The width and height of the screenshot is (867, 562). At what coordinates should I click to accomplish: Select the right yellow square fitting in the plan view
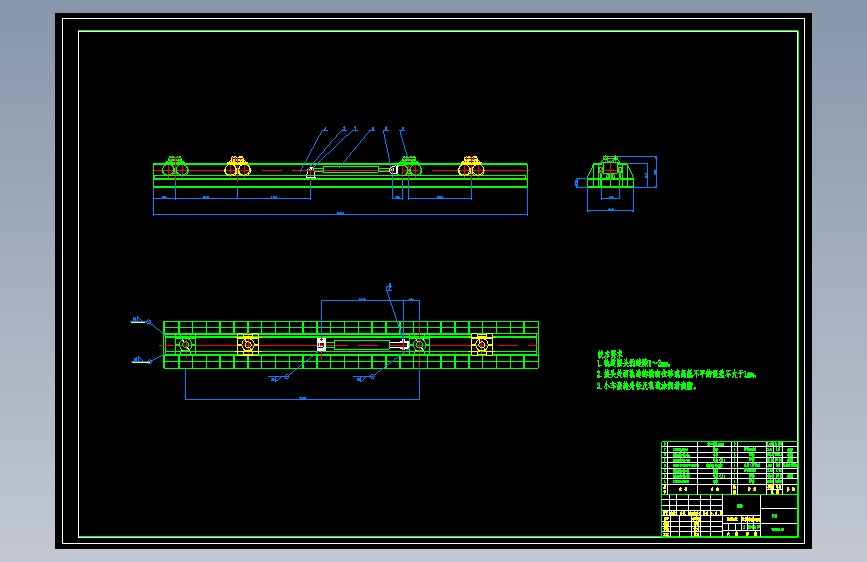(482, 345)
